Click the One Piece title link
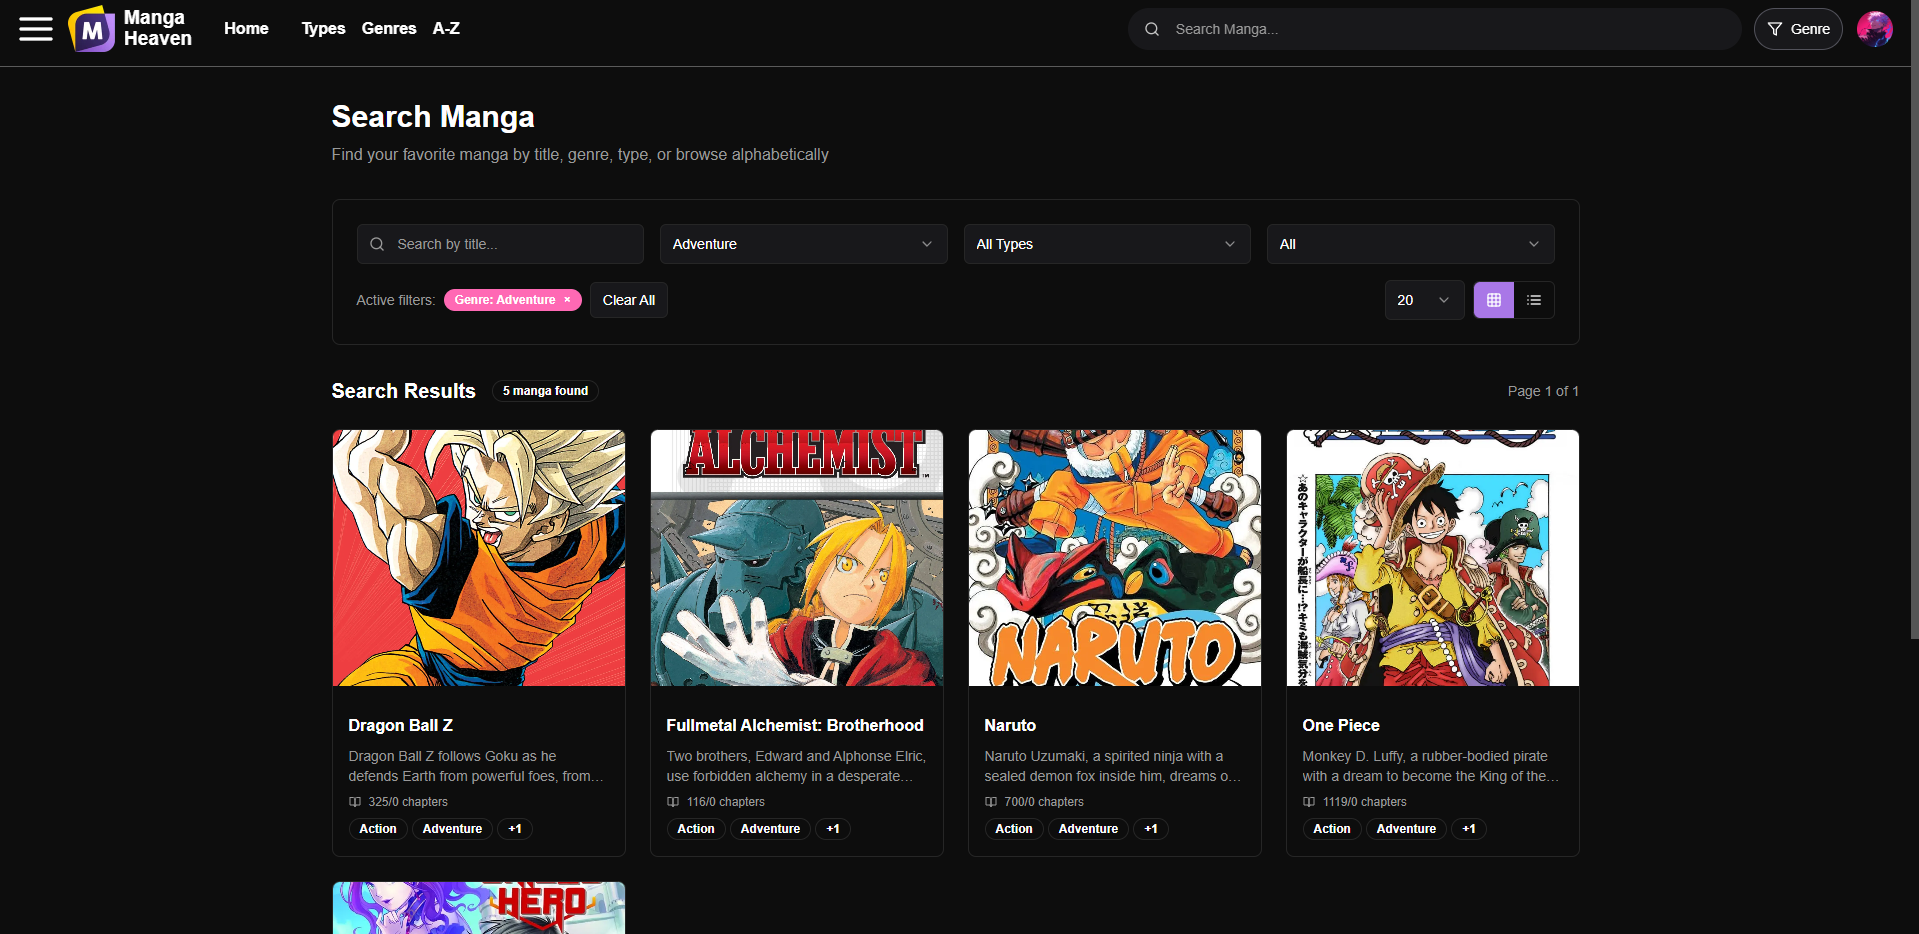This screenshot has height=934, width=1919. pos(1341,725)
